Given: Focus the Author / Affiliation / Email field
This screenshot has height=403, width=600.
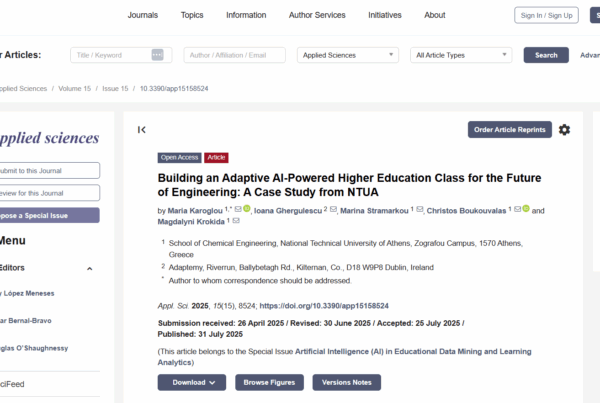Looking at the screenshot, I should 235,55.
